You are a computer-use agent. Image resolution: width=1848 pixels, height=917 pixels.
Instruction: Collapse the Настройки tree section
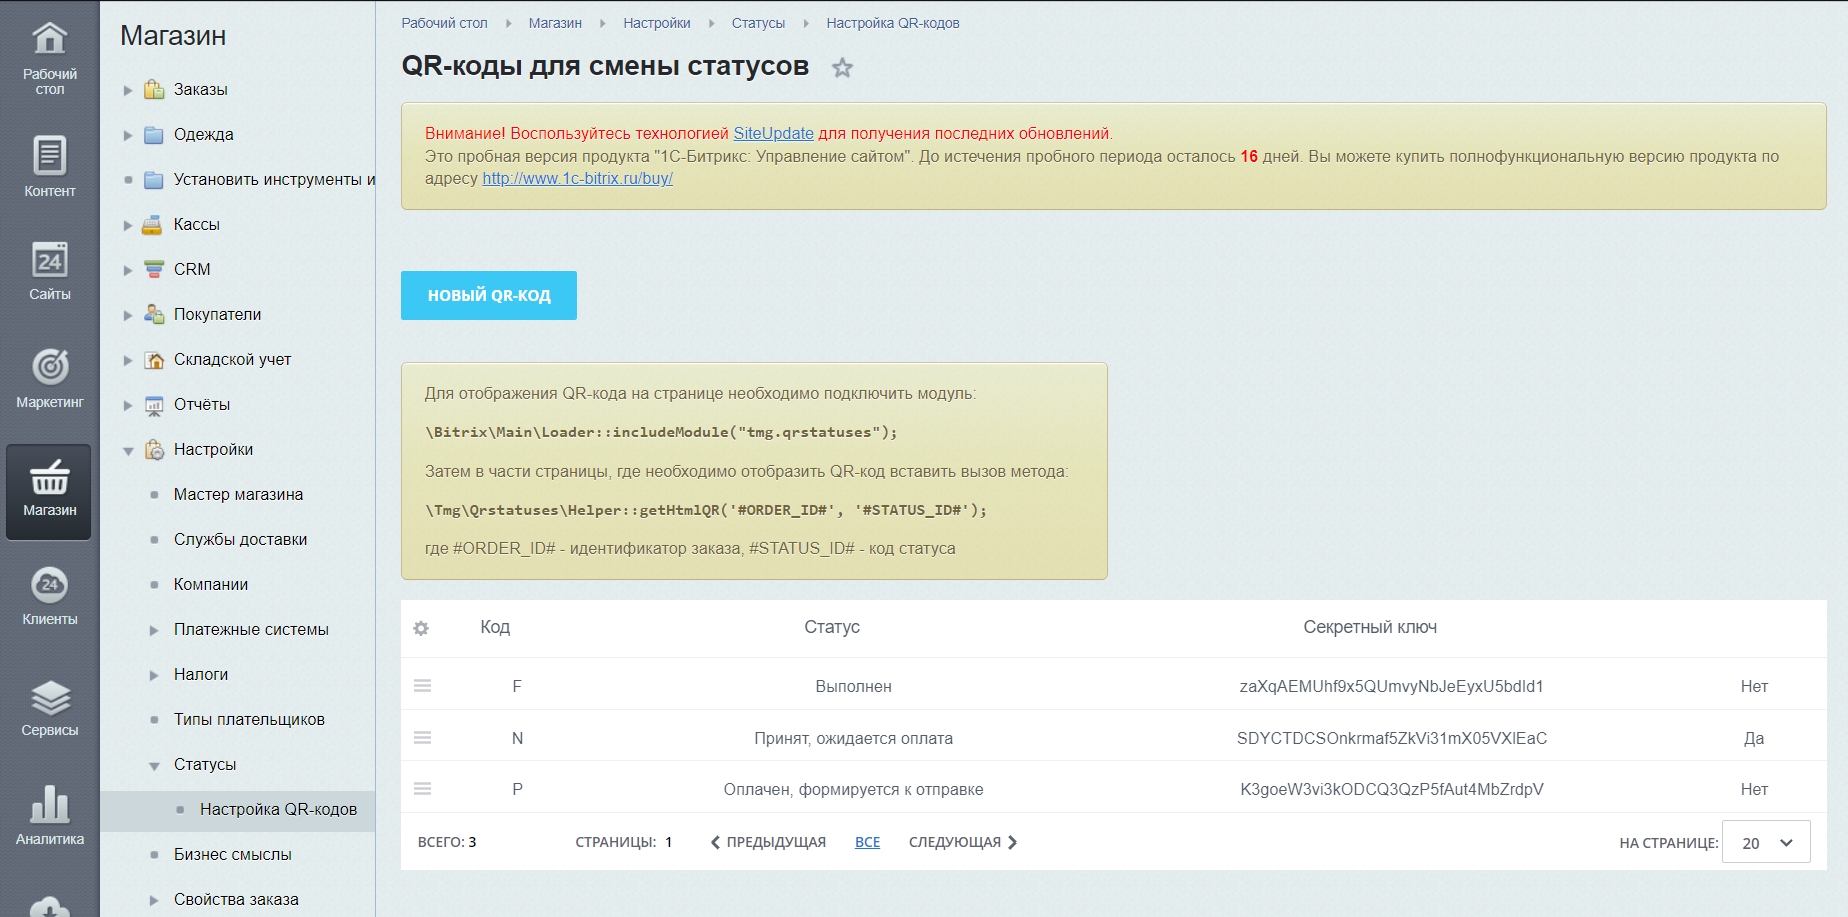pos(128,451)
